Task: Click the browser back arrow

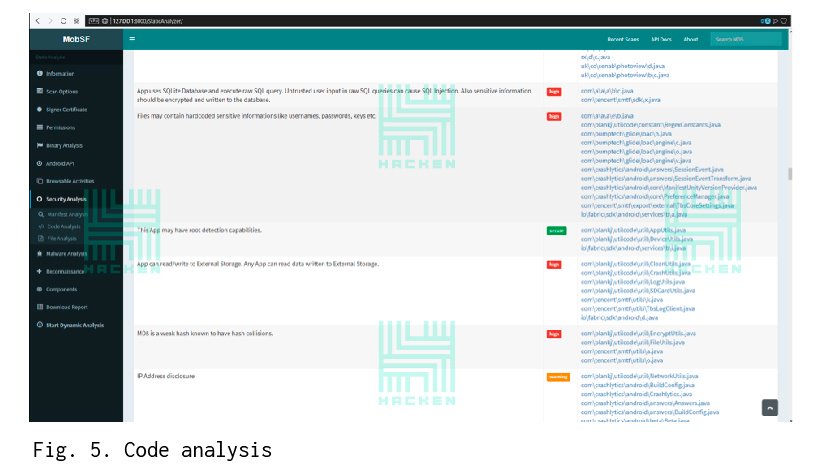Action: [37, 21]
